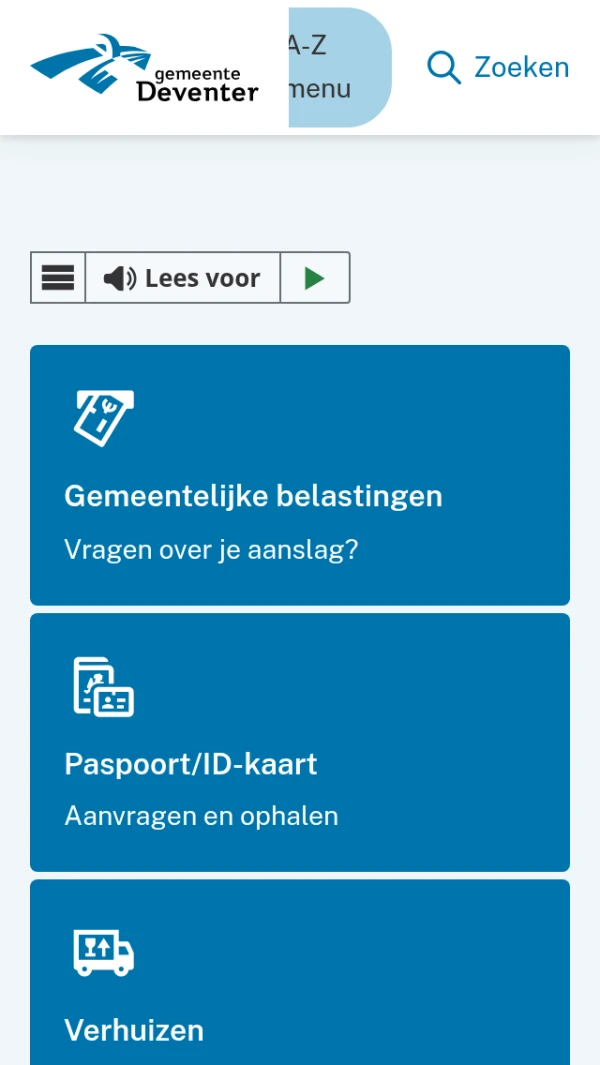The height and width of the screenshot is (1065, 600).
Task: Click the 'Deventer' wordmark in the logo
Action: click(197, 93)
